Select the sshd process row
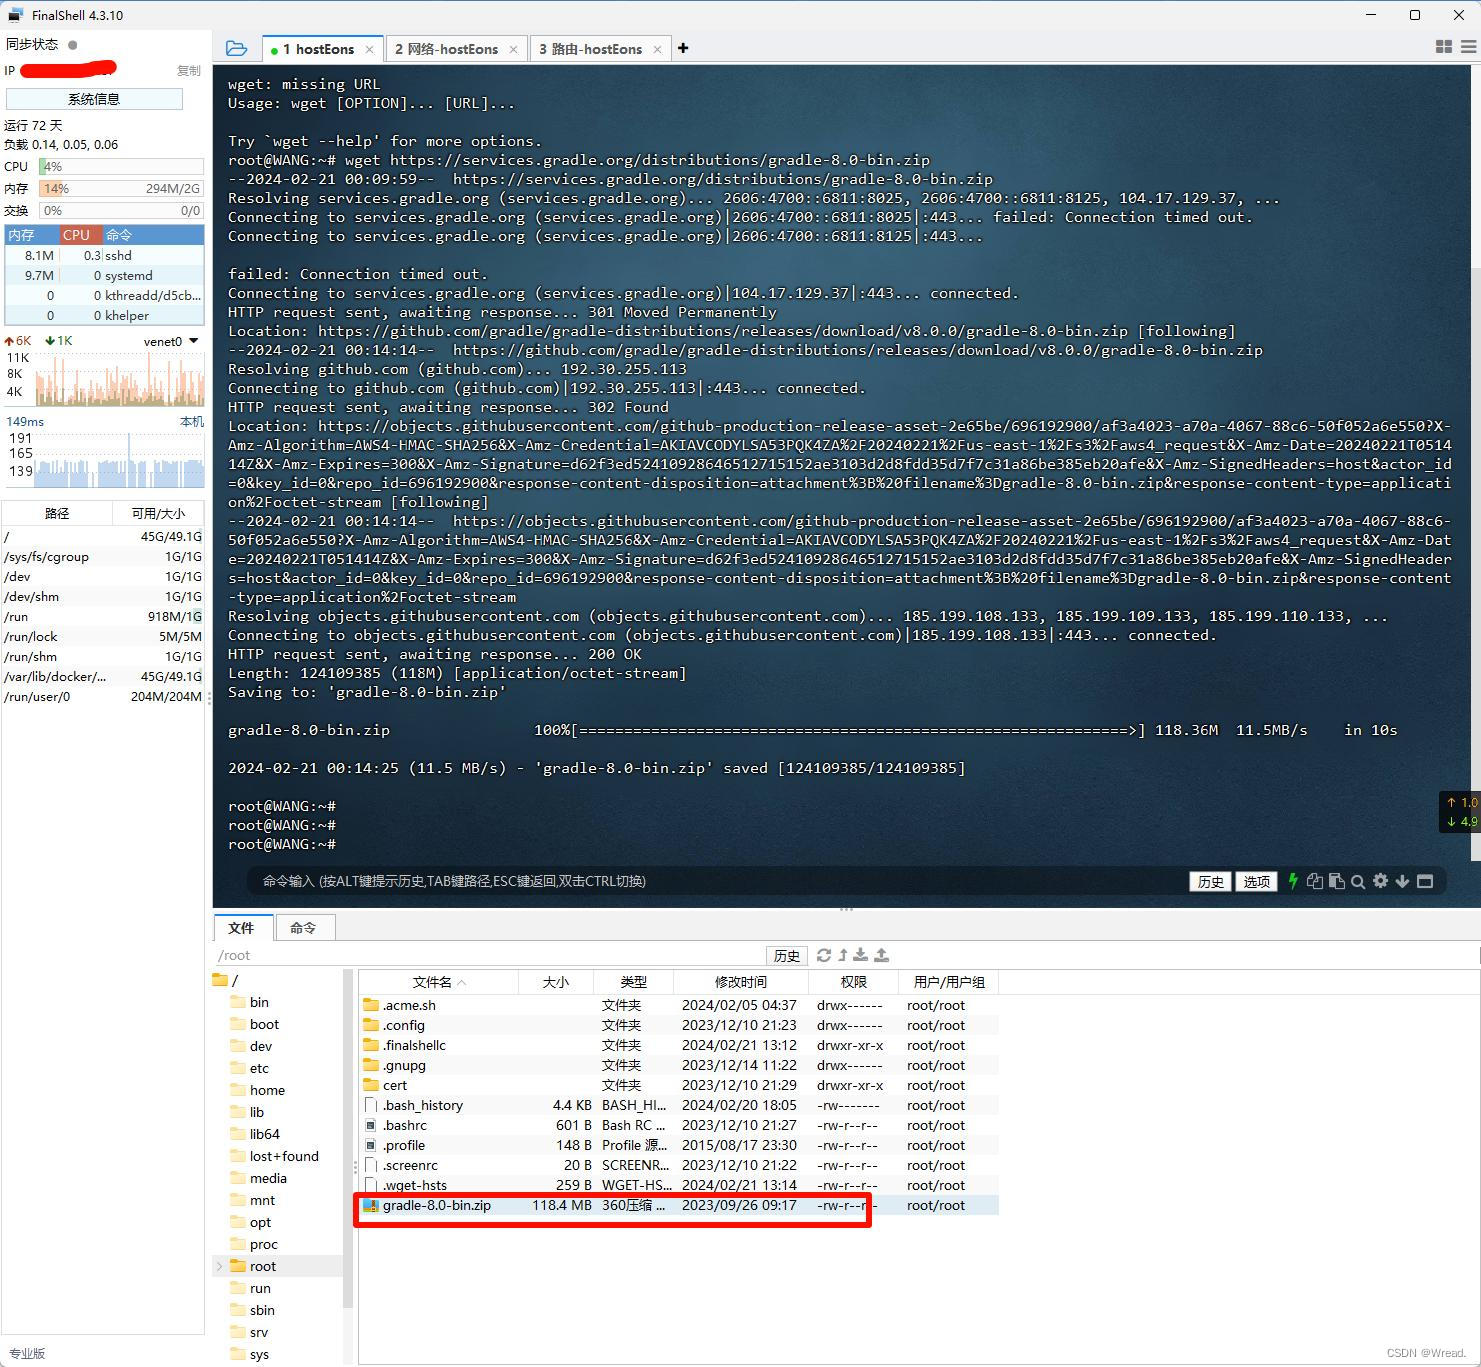This screenshot has height=1367, width=1481. coord(104,255)
